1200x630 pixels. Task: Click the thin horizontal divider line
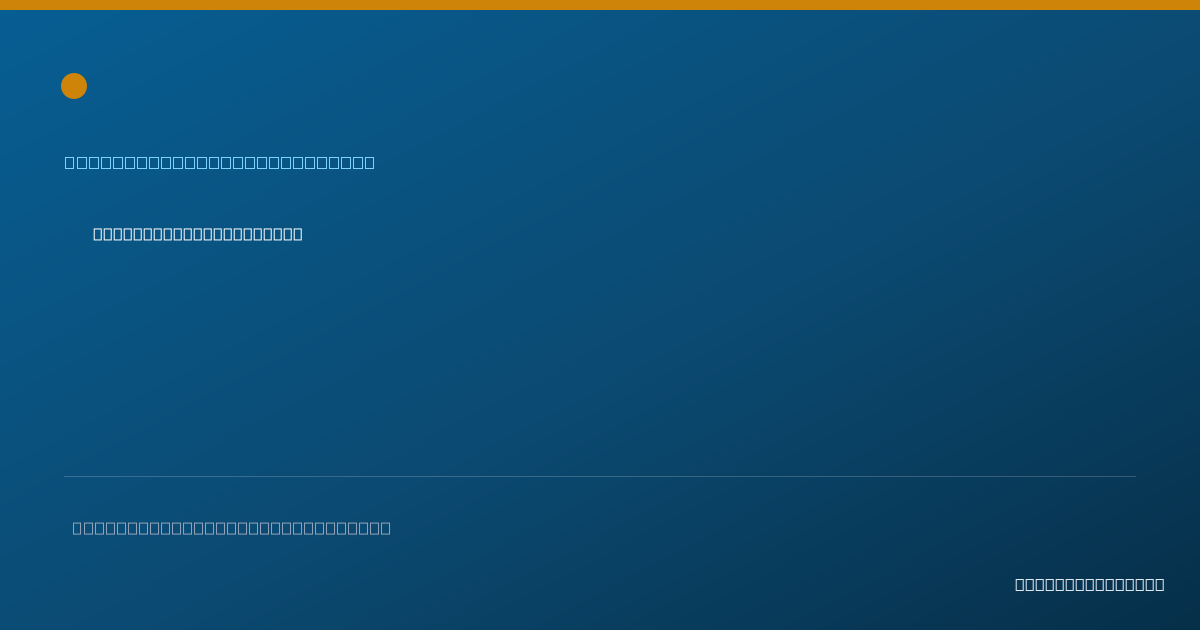click(600, 476)
